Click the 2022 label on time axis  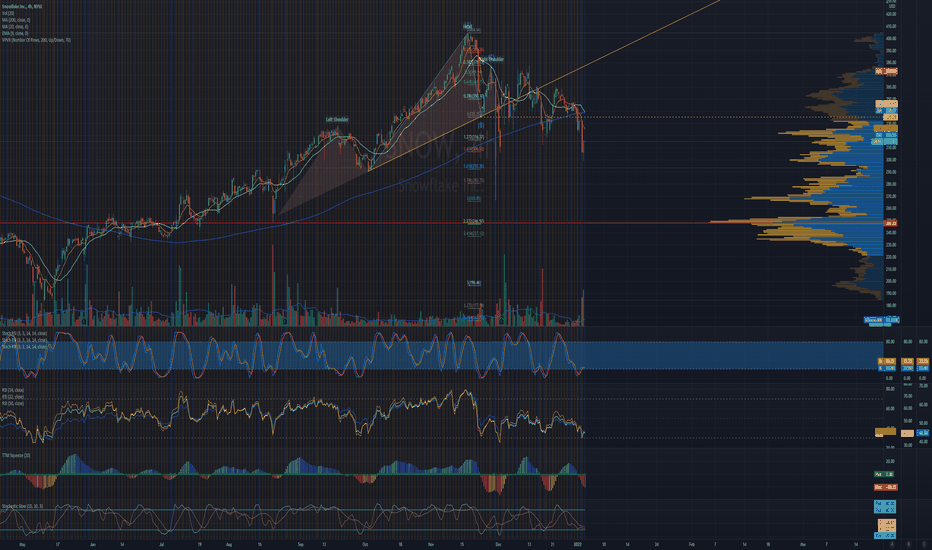(x=577, y=544)
